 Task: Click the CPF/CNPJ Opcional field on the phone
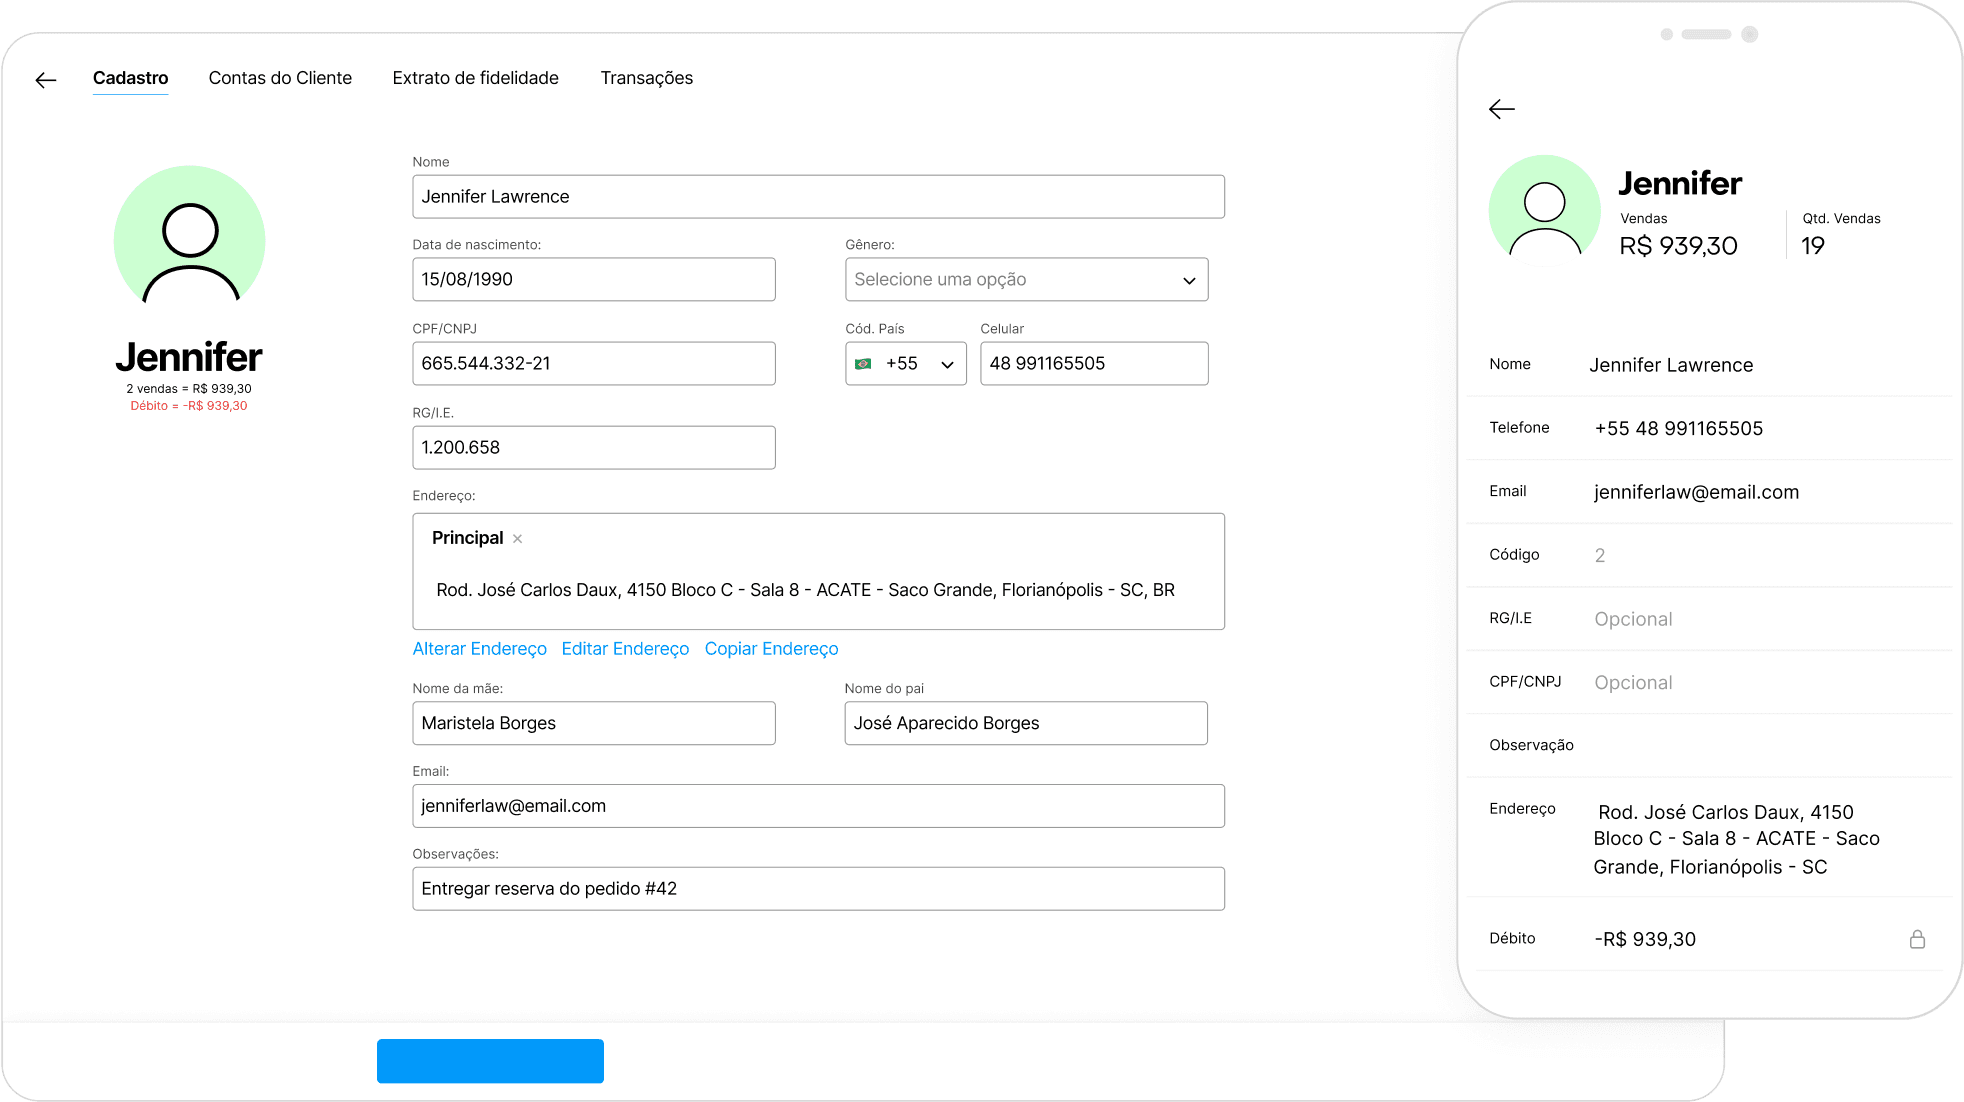tap(1633, 683)
